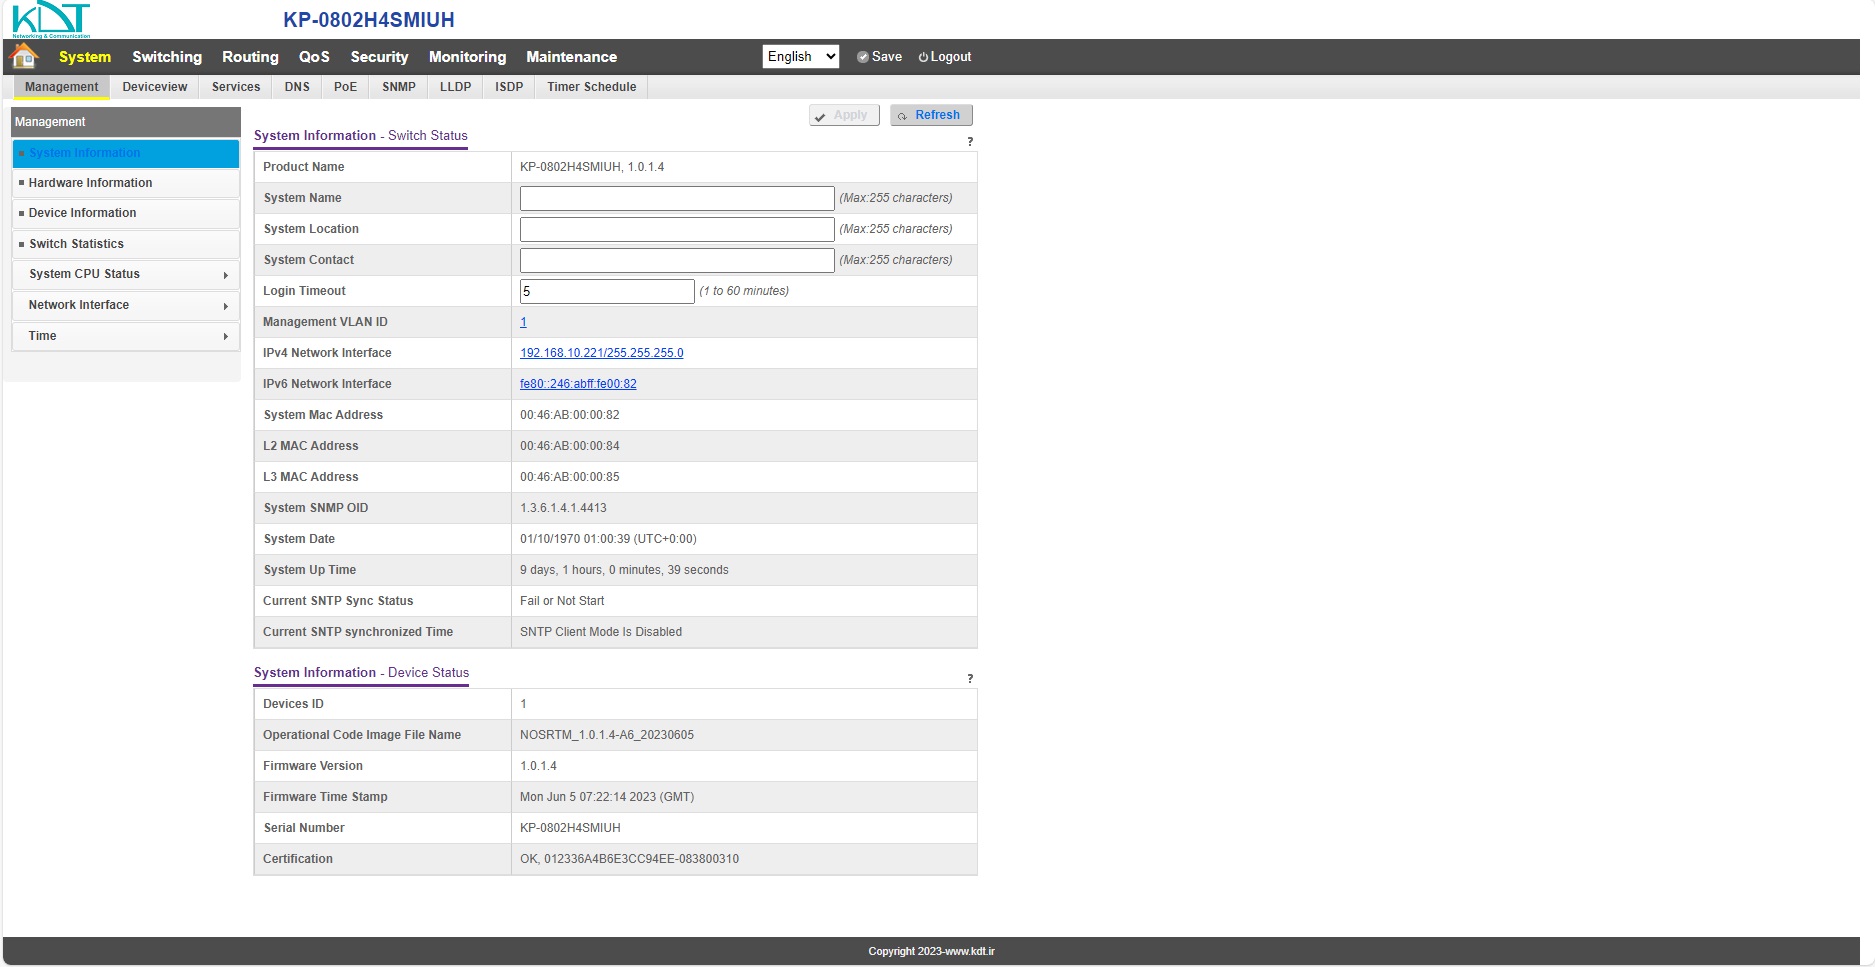The width and height of the screenshot is (1875, 967).
Task: Open help for Switch Status section
Action: pyautogui.click(x=969, y=142)
